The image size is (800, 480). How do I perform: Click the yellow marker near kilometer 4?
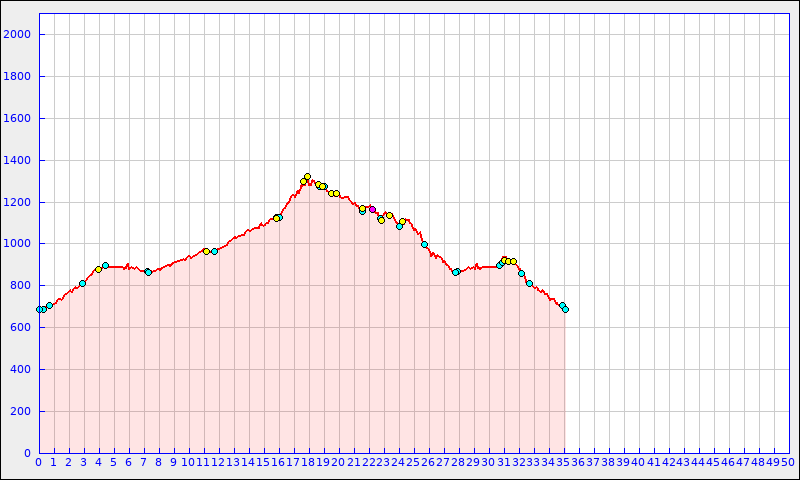[98, 269]
